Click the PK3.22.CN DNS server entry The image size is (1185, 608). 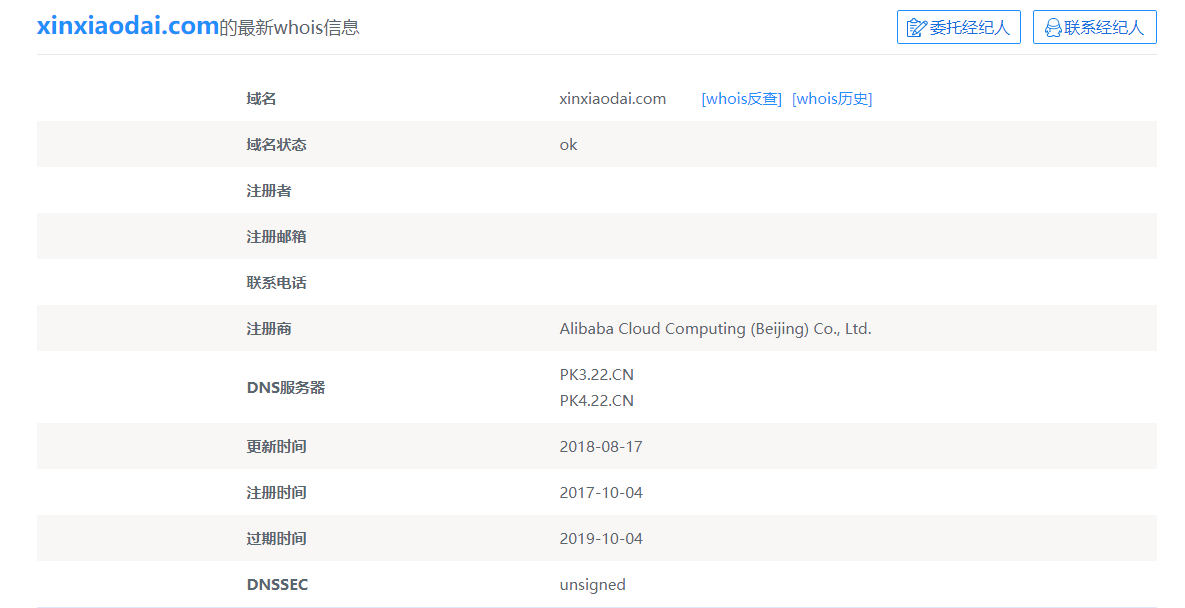596,375
